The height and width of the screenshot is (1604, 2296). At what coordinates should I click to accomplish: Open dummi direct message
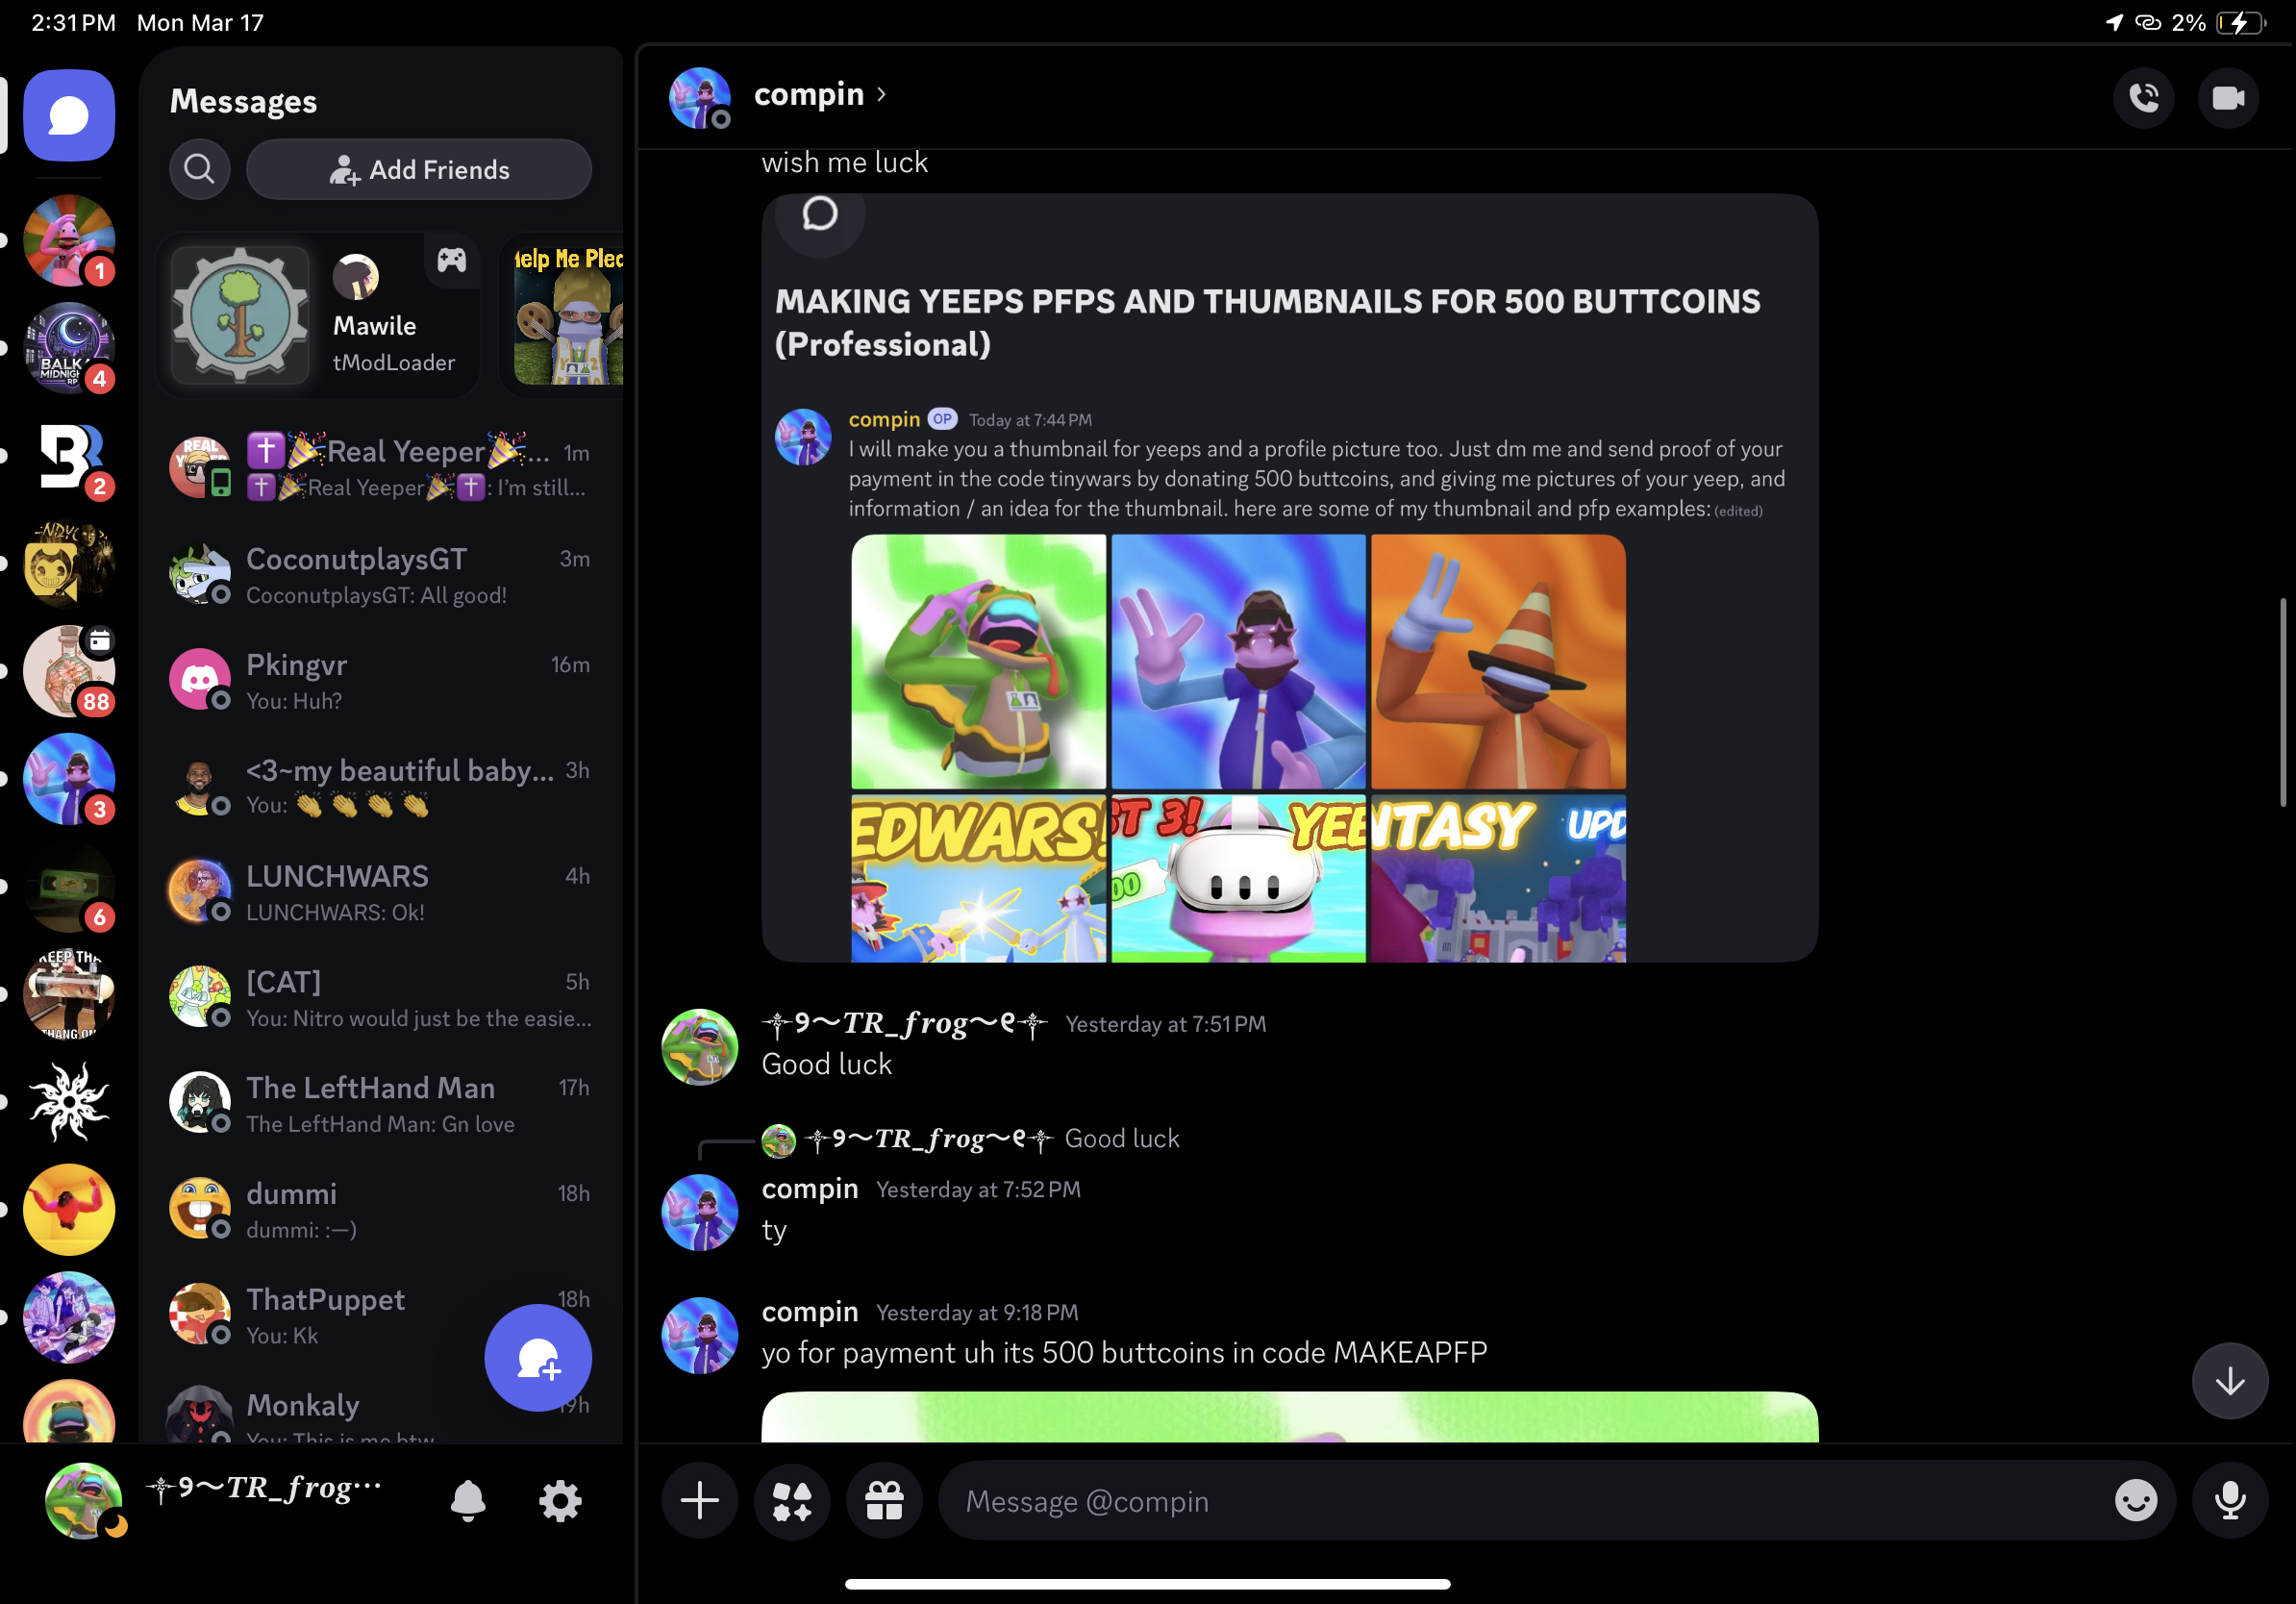(380, 1210)
